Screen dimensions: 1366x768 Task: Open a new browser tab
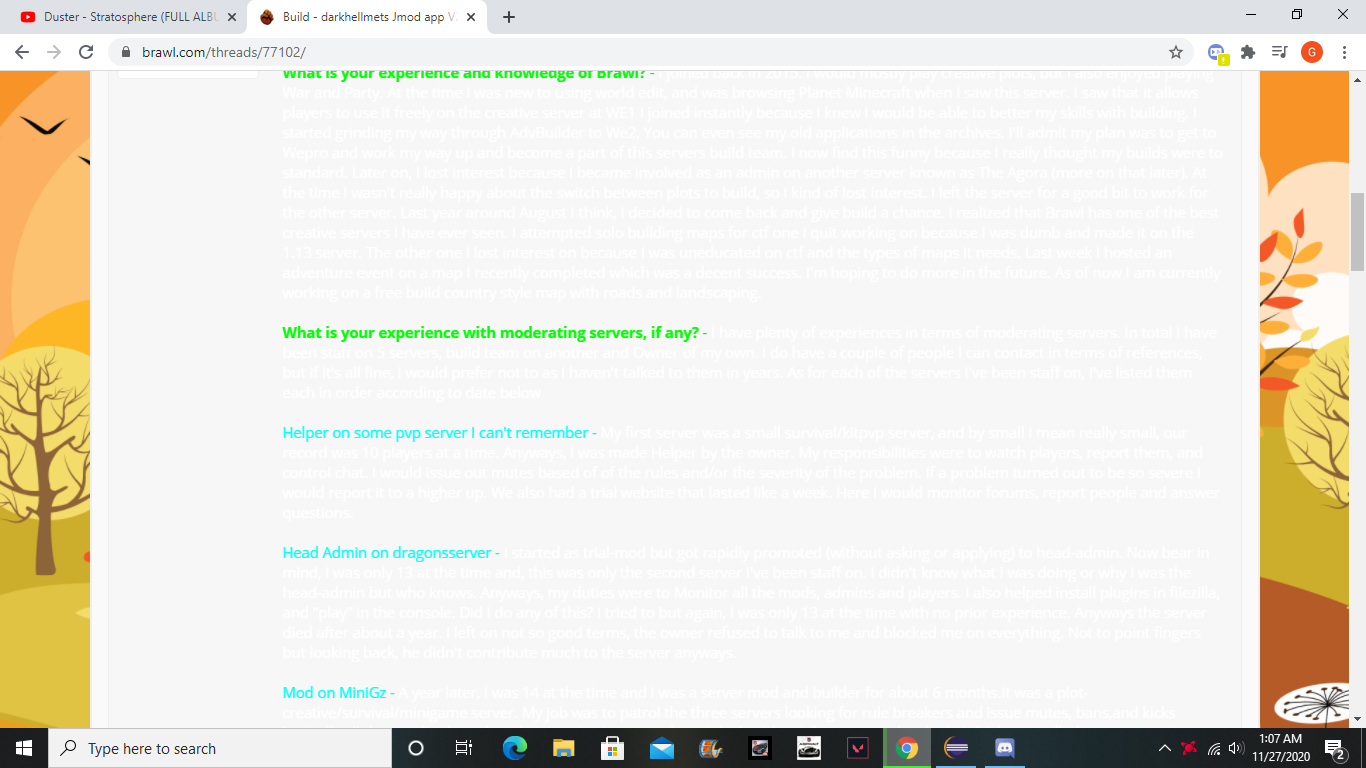pos(508,17)
